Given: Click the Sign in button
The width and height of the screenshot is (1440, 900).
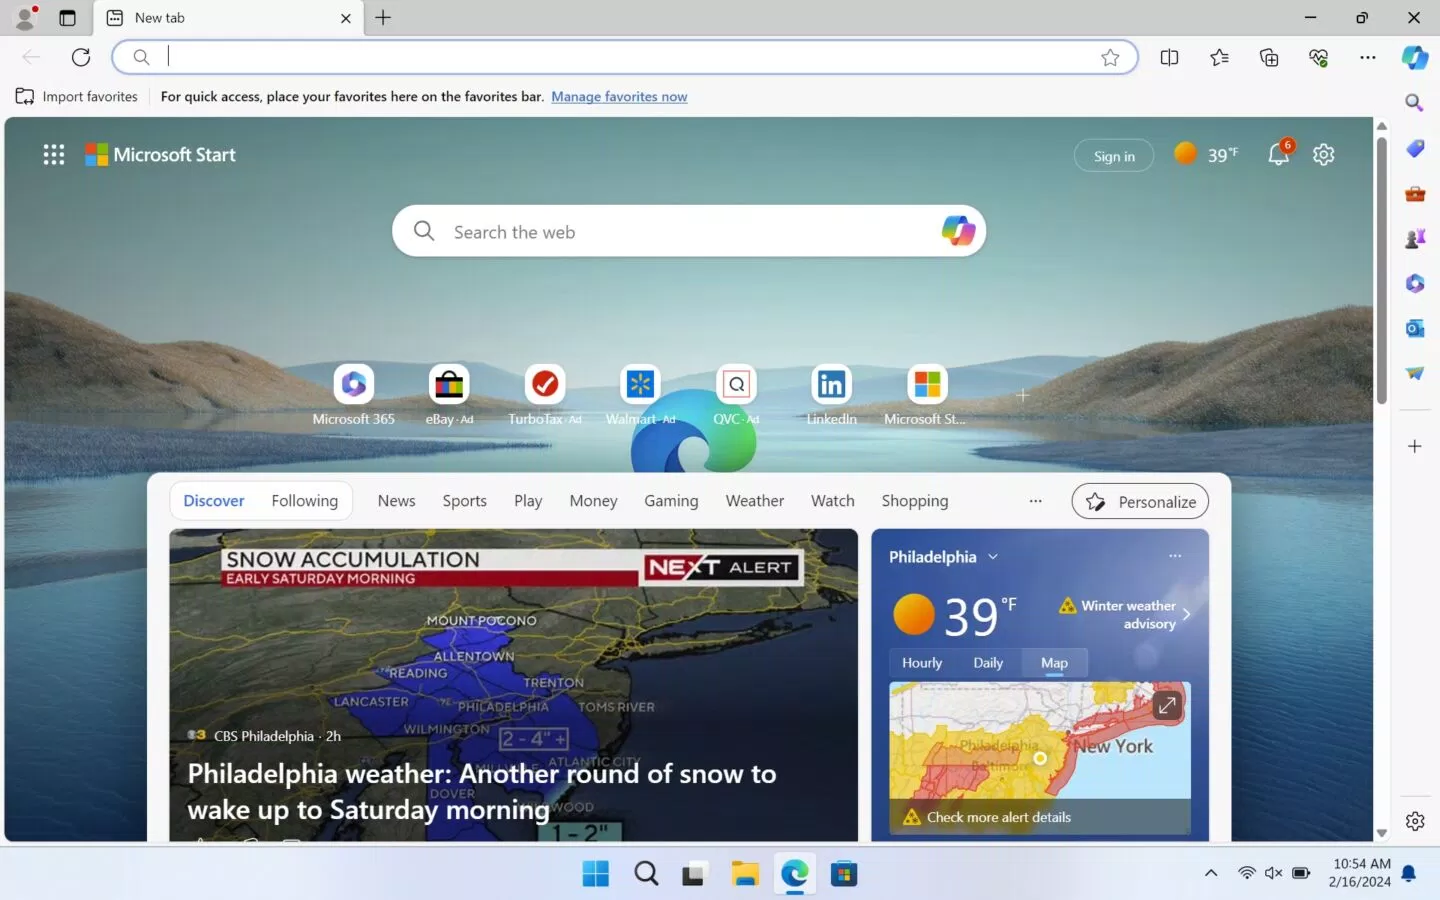Looking at the screenshot, I should click(1114, 156).
